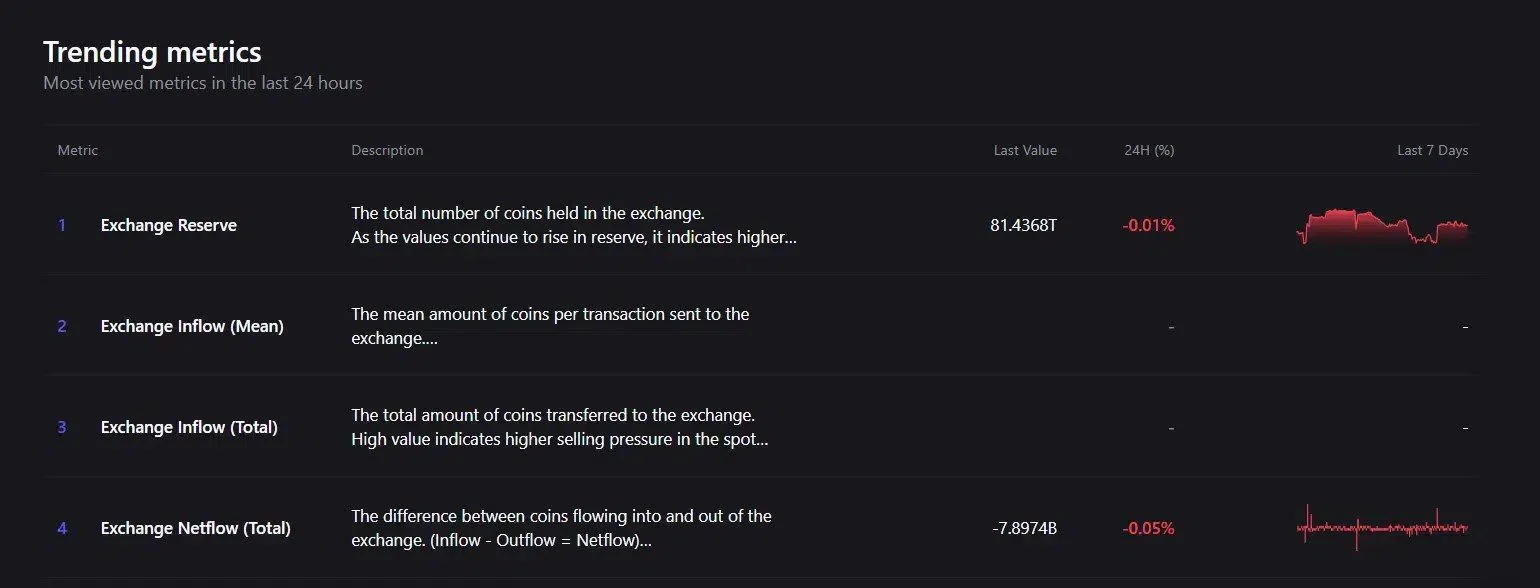The width and height of the screenshot is (1540, 588).
Task: Click the Description column header
Action: (387, 150)
